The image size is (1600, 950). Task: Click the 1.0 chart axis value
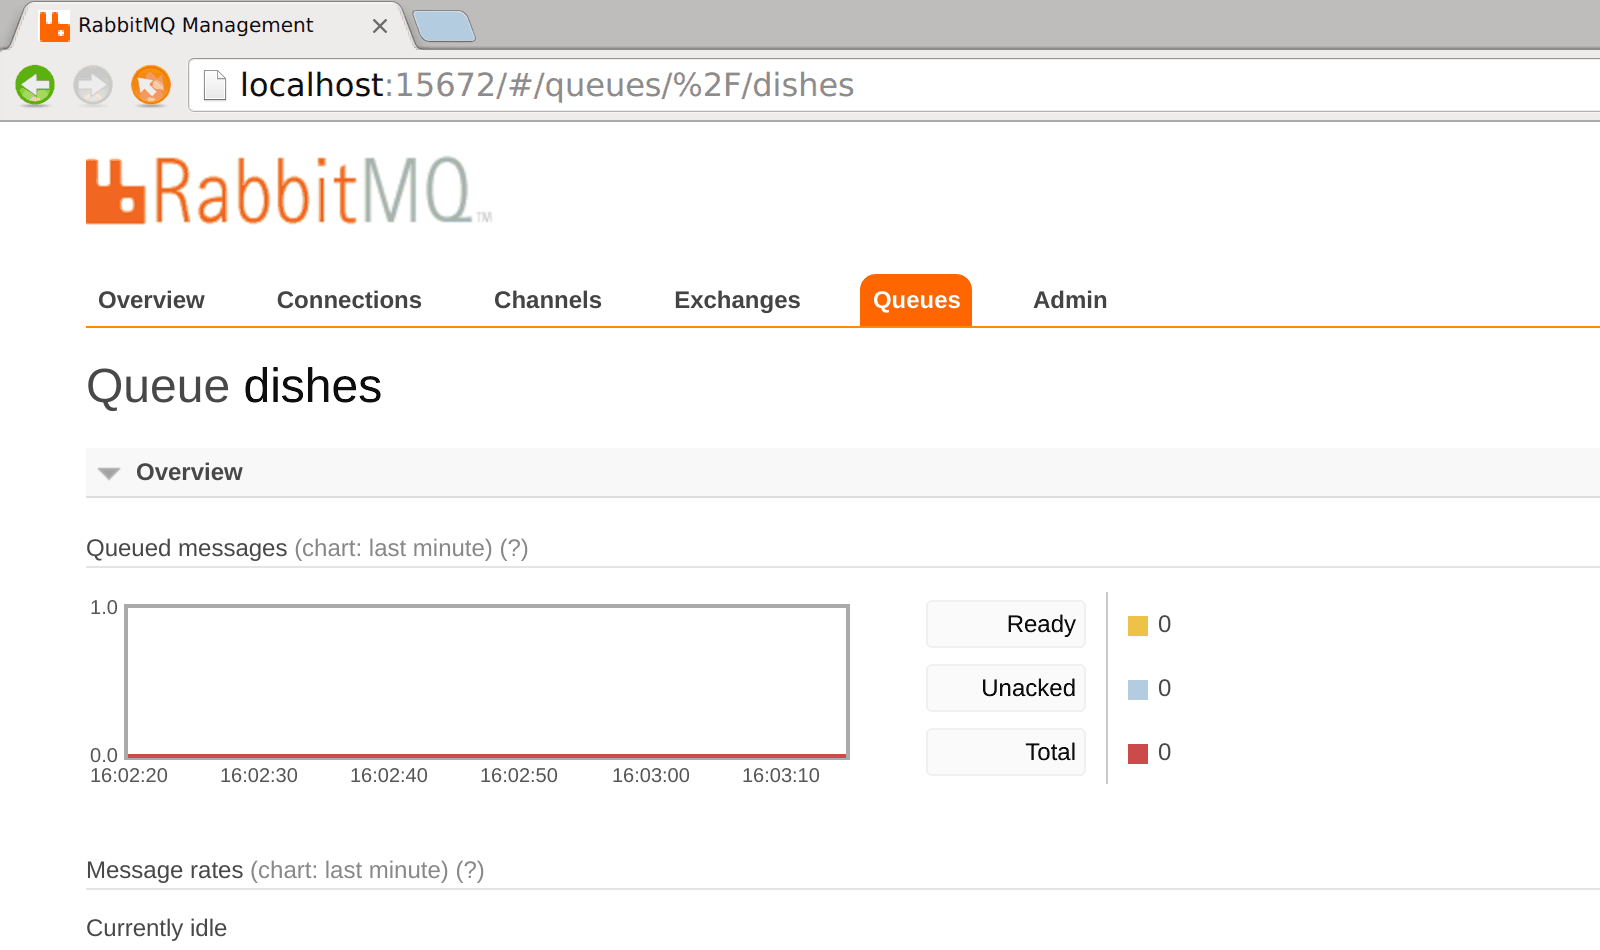click(x=104, y=608)
